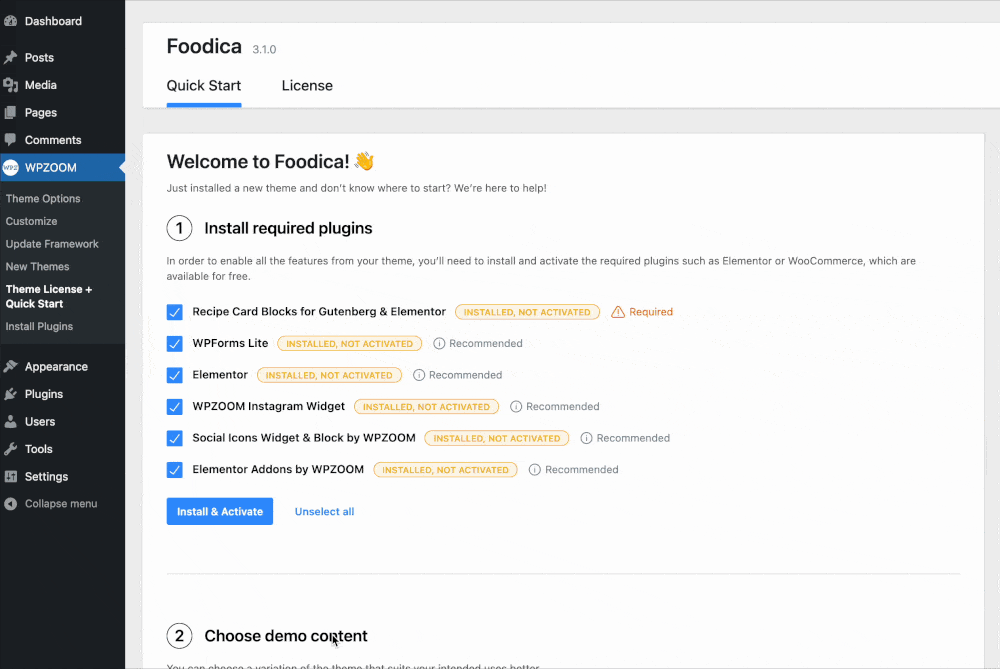Click the status badge beside Elementor Addons
Image resolution: width=1000 pixels, height=669 pixels.
[x=445, y=470]
